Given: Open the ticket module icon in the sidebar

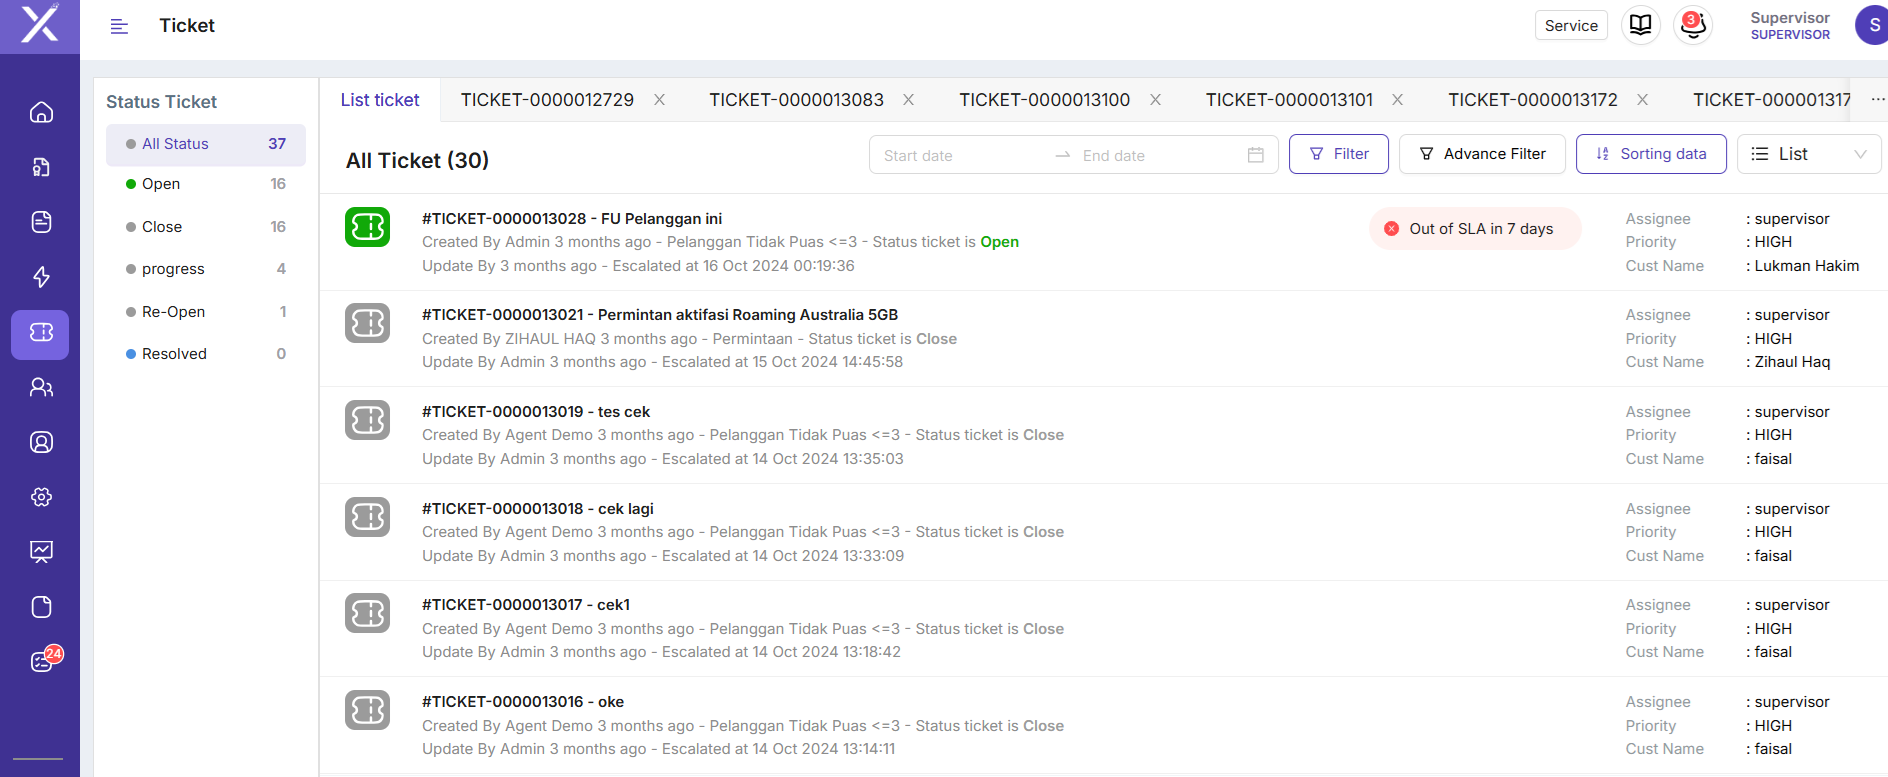Looking at the screenshot, I should [41, 333].
